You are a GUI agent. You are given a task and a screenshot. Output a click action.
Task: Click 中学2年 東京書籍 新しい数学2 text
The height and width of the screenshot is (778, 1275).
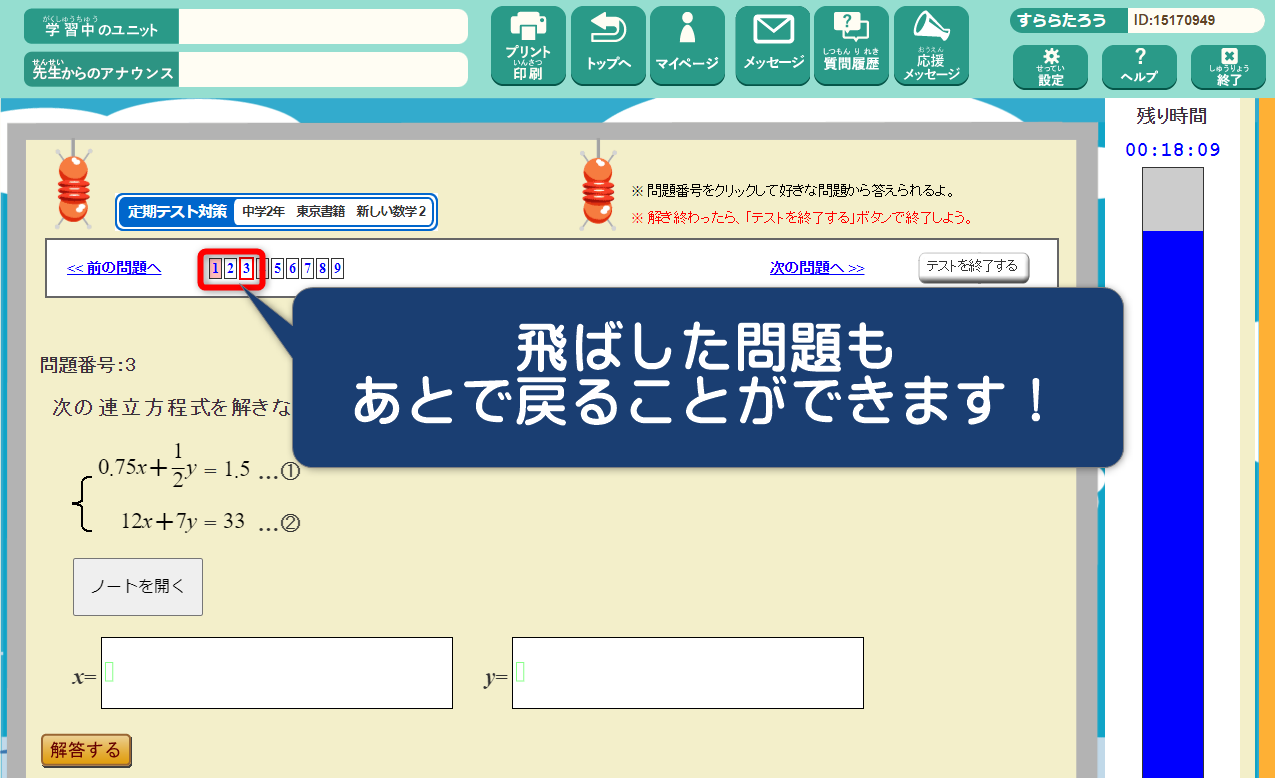334,212
